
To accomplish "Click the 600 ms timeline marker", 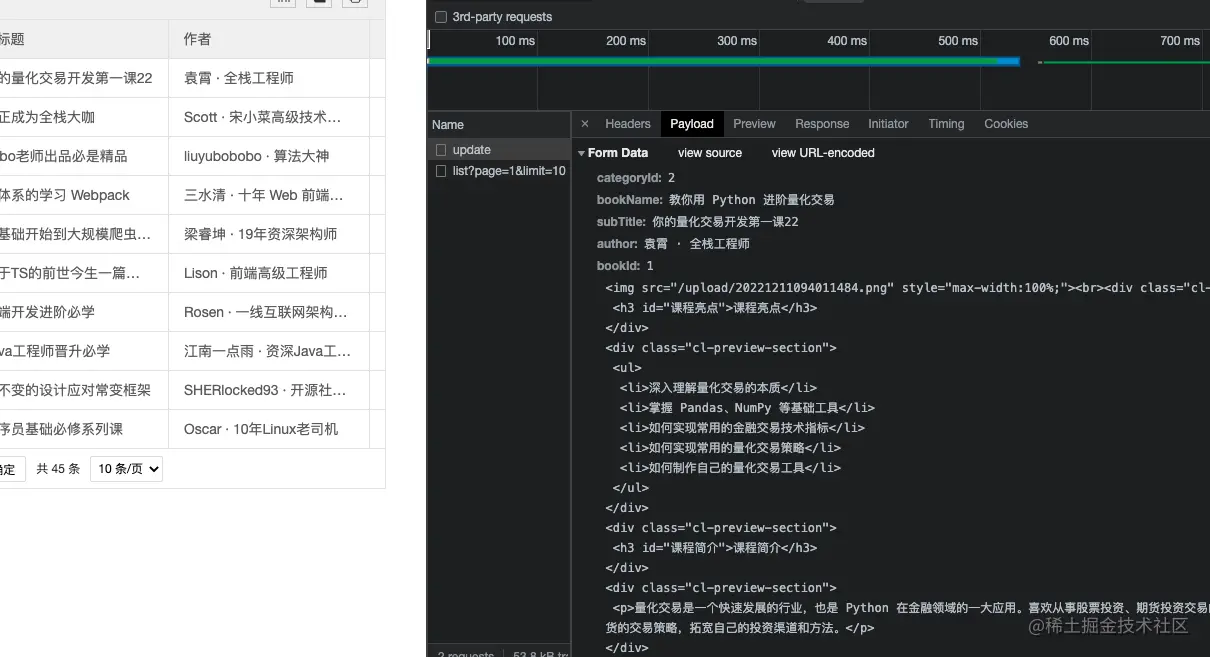I will 1069,41.
